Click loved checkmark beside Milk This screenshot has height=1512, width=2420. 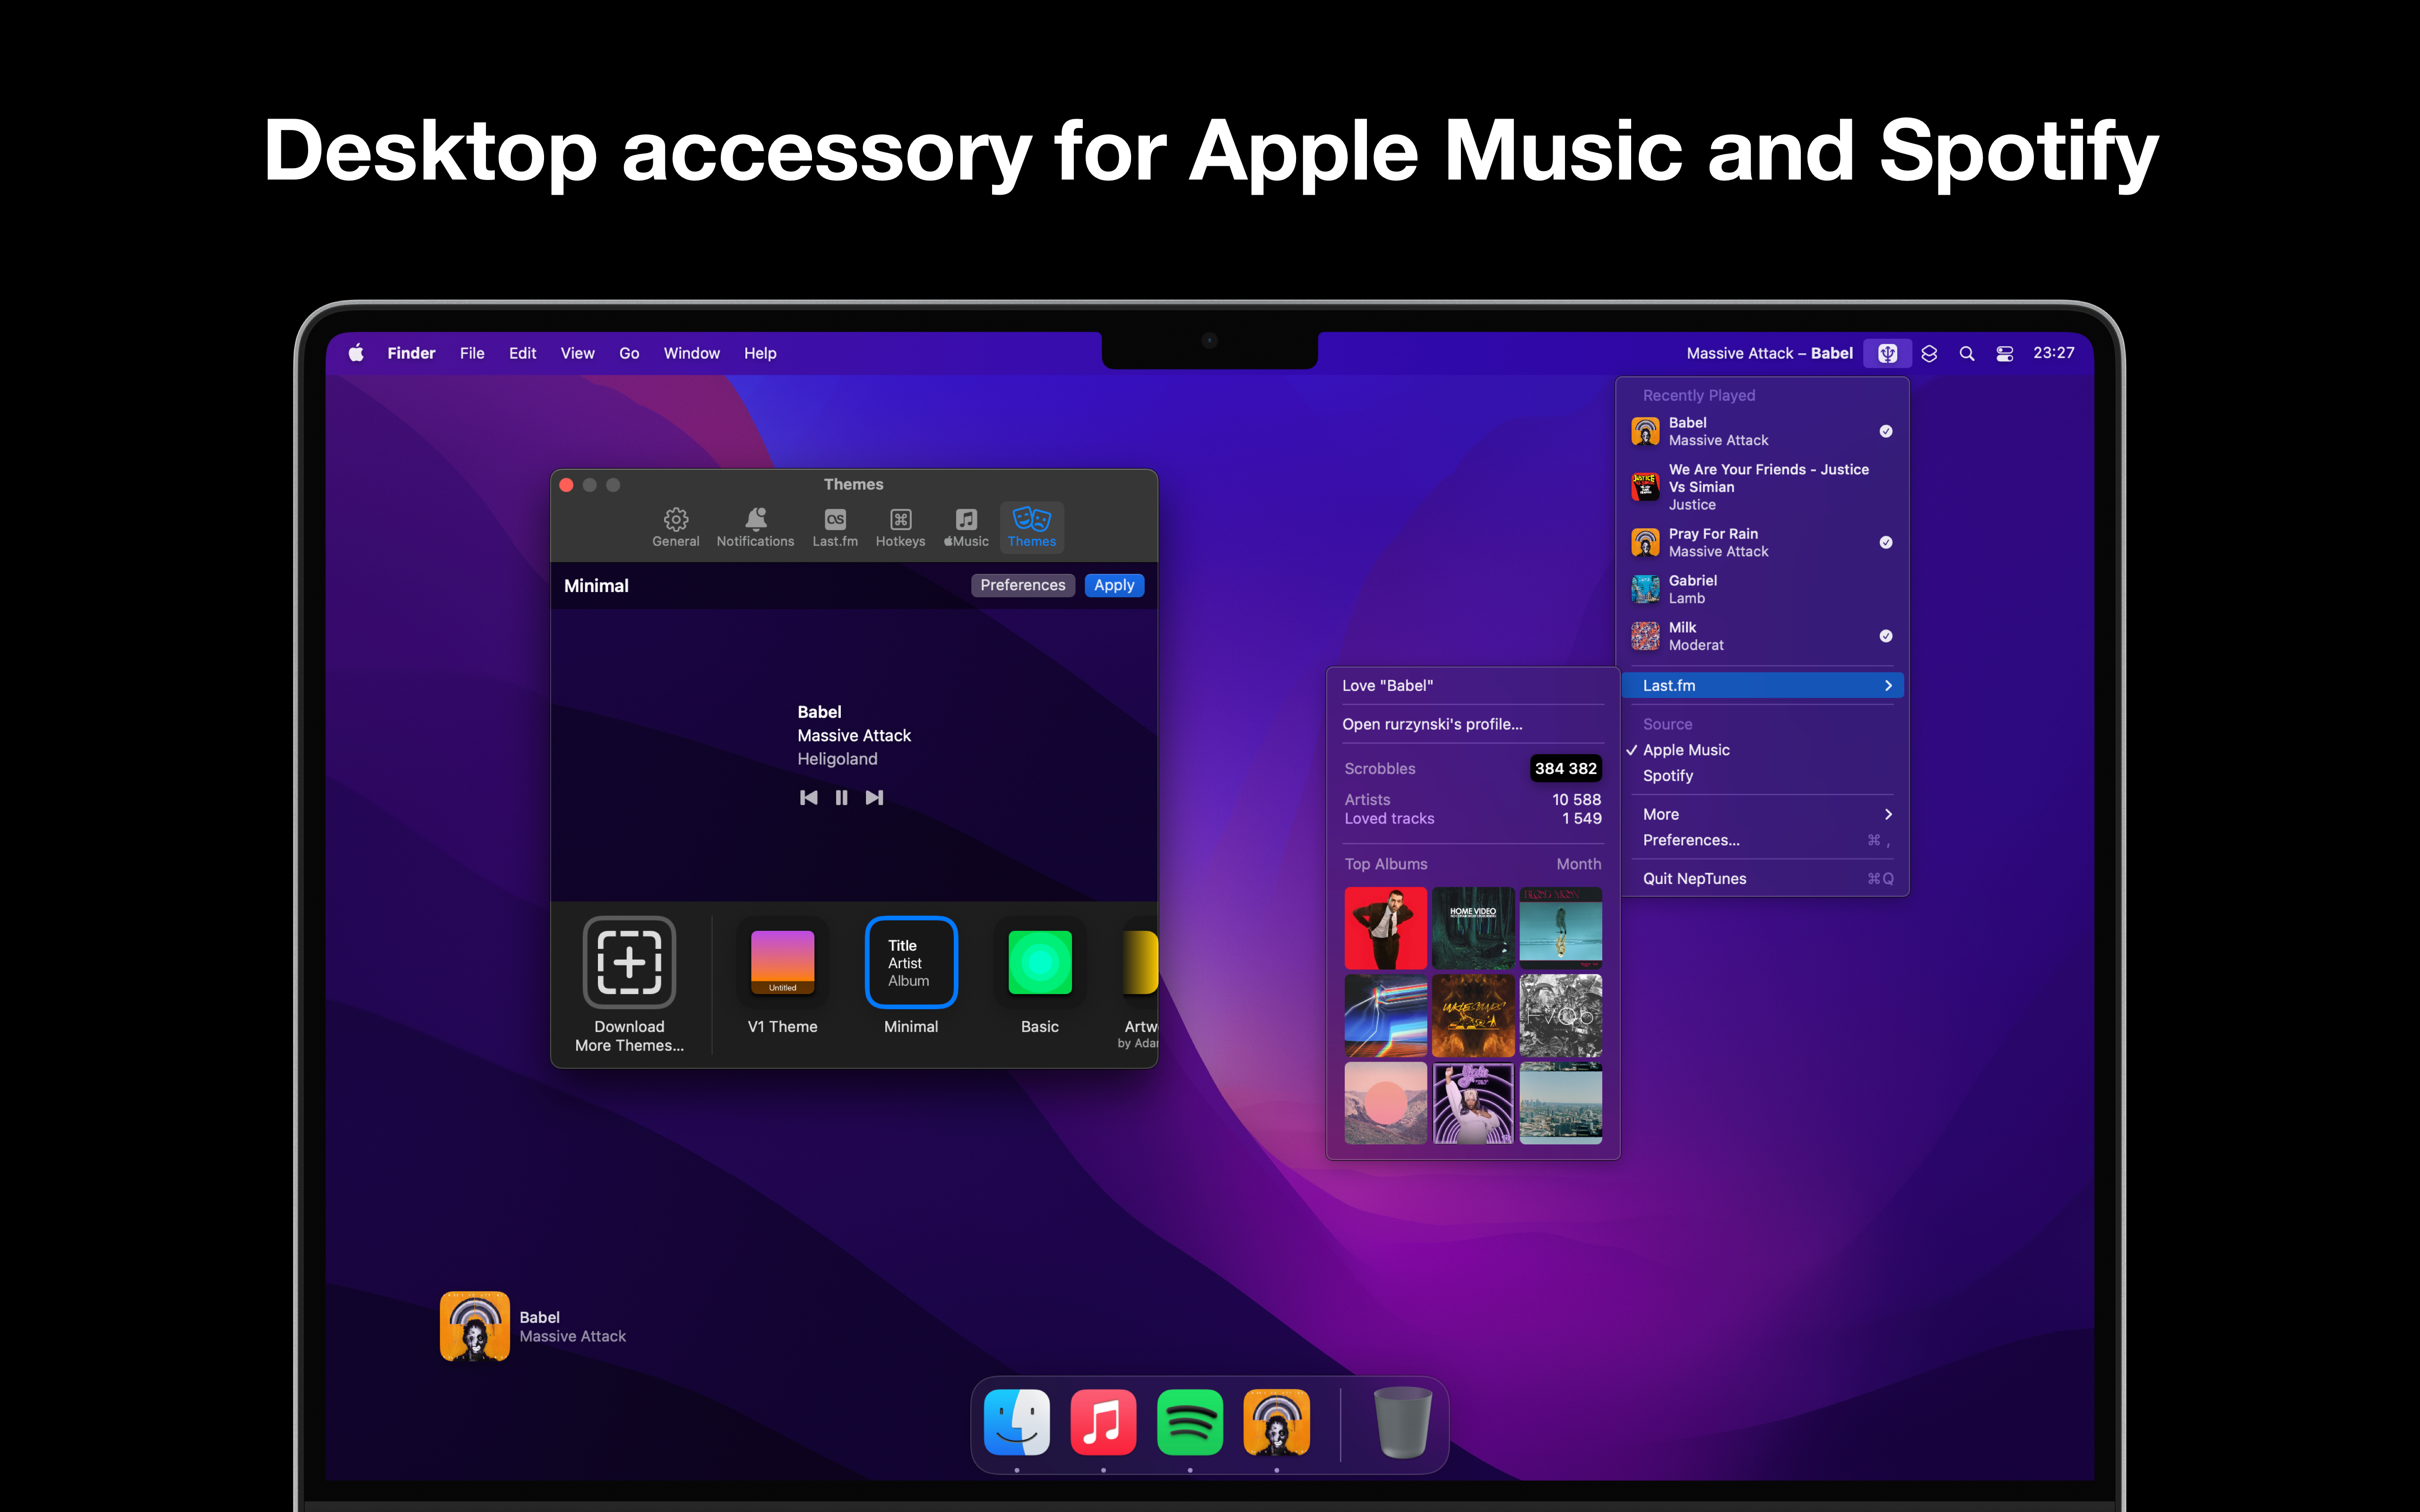[x=1886, y=636]
